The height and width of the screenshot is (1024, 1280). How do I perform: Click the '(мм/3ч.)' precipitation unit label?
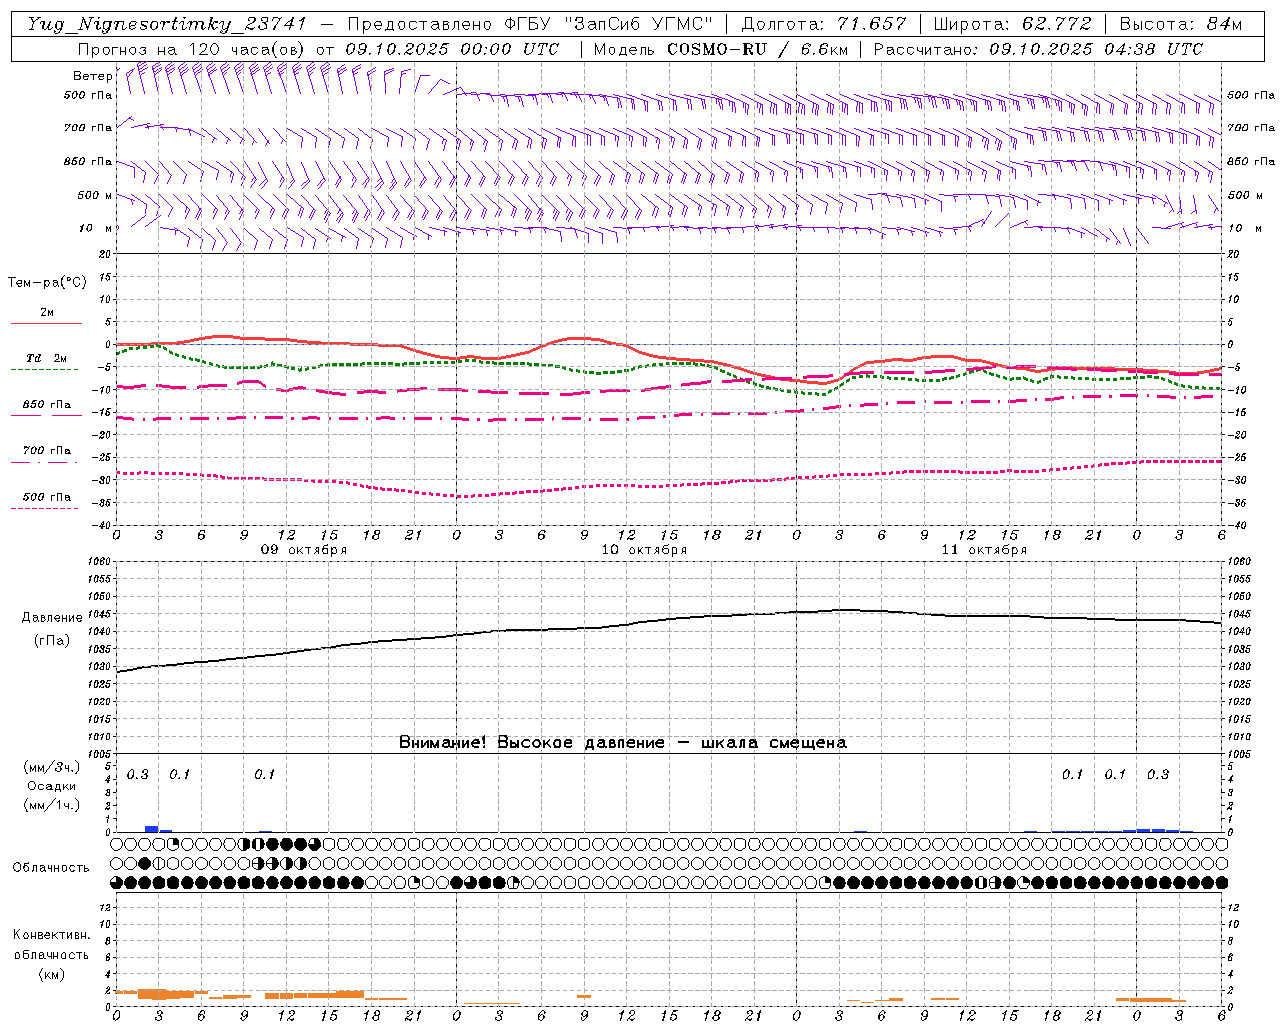[51, 767]
